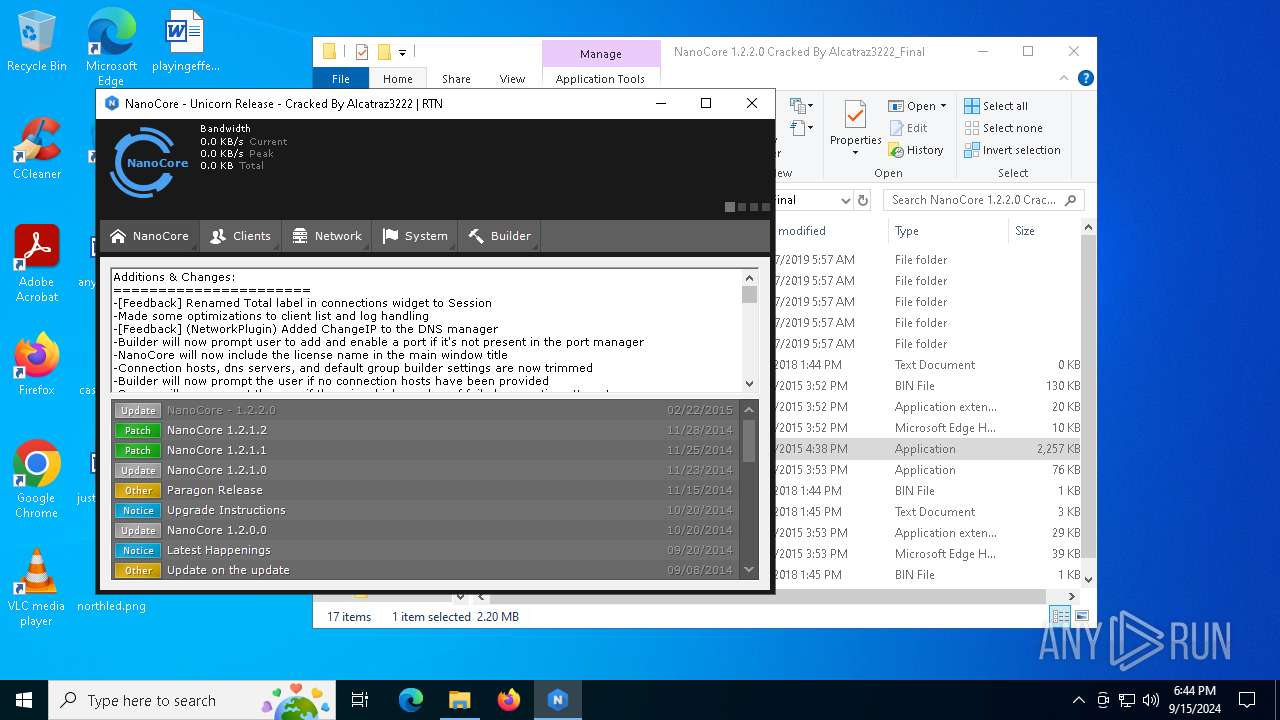The image size is (1280, 720).
Task: Expand Customize Quick Access Toolbar arrow
Action: coord(402,52)
